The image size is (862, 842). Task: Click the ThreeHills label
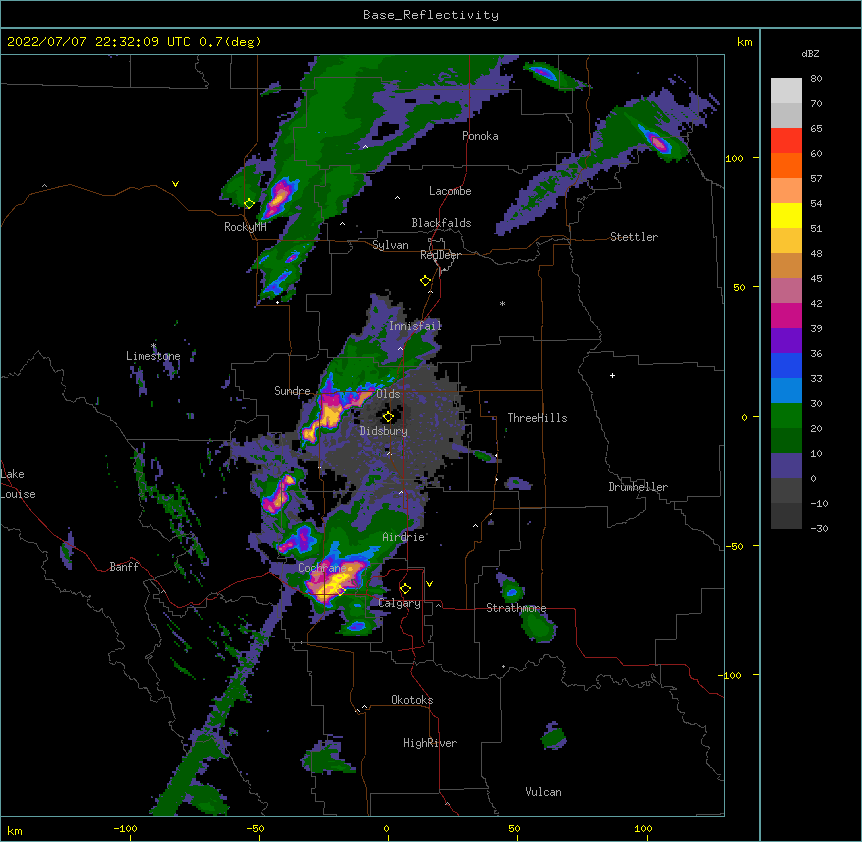pyautogui.click(x=537, y=418)
